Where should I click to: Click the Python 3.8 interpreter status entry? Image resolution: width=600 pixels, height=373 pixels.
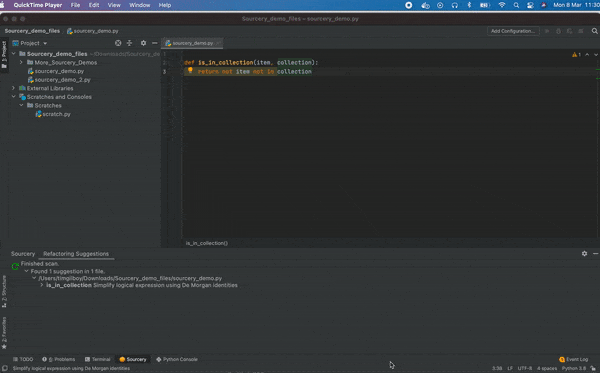574,368
